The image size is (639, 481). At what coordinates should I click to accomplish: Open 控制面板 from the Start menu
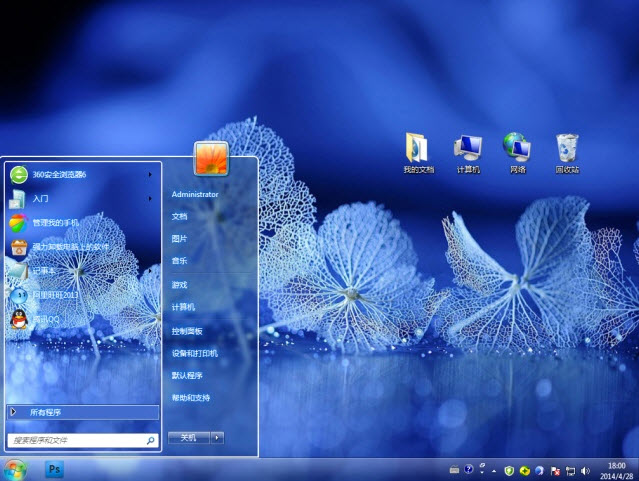tap(187, 331)
